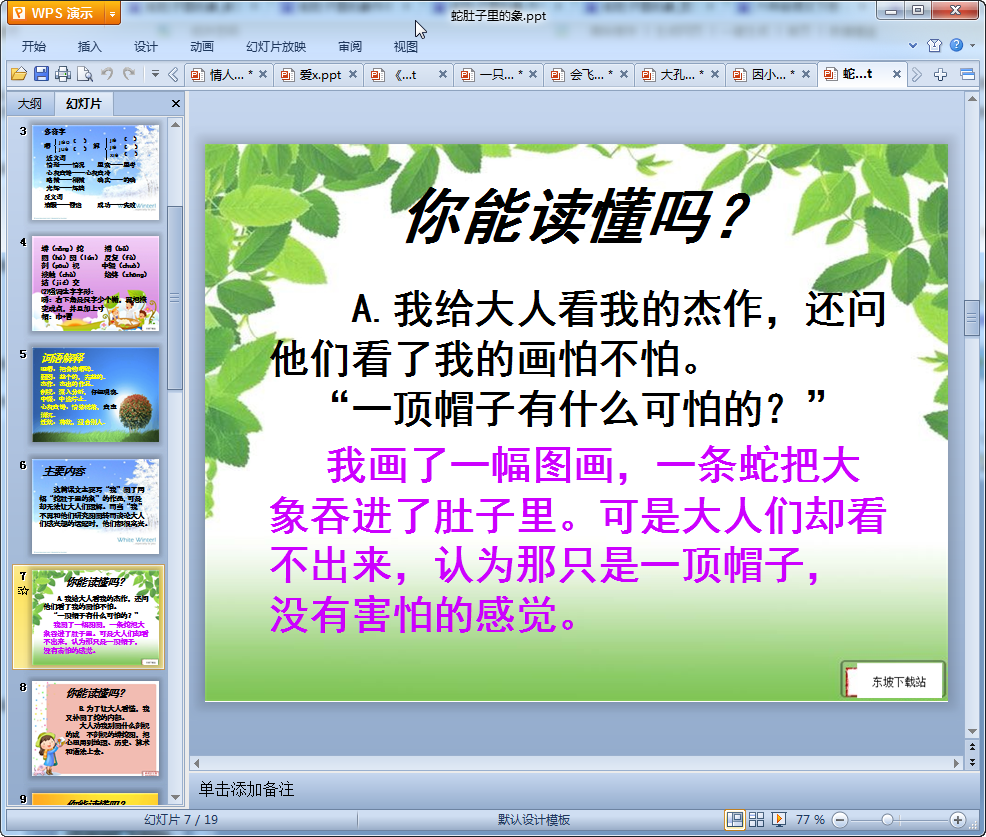Print the document using the printer icon
Image resolution: width=986 pixels, height=837 pixels.
coord(63,74)
